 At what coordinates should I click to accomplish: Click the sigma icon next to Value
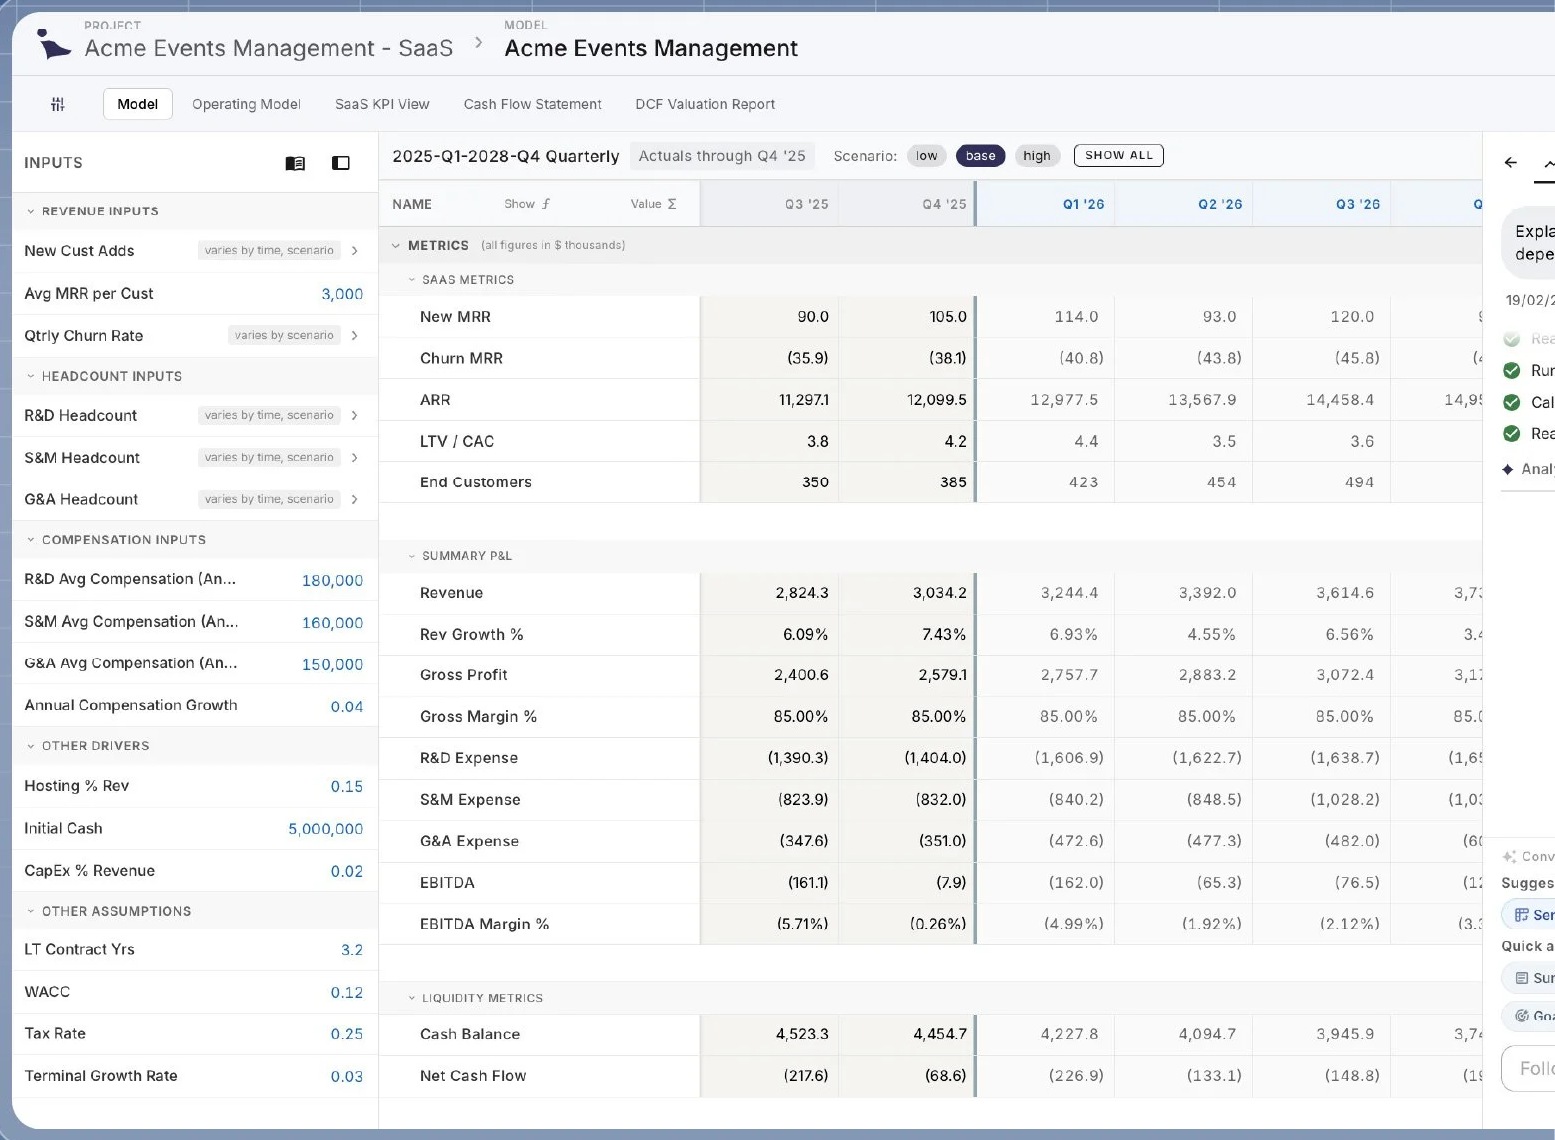coord(672,204)
